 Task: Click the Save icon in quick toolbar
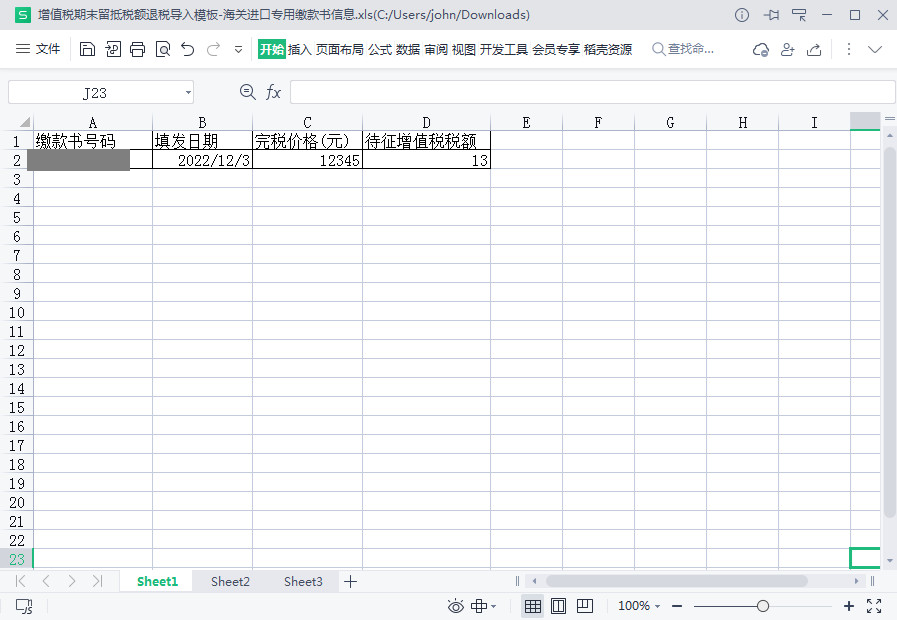point(87,49)
